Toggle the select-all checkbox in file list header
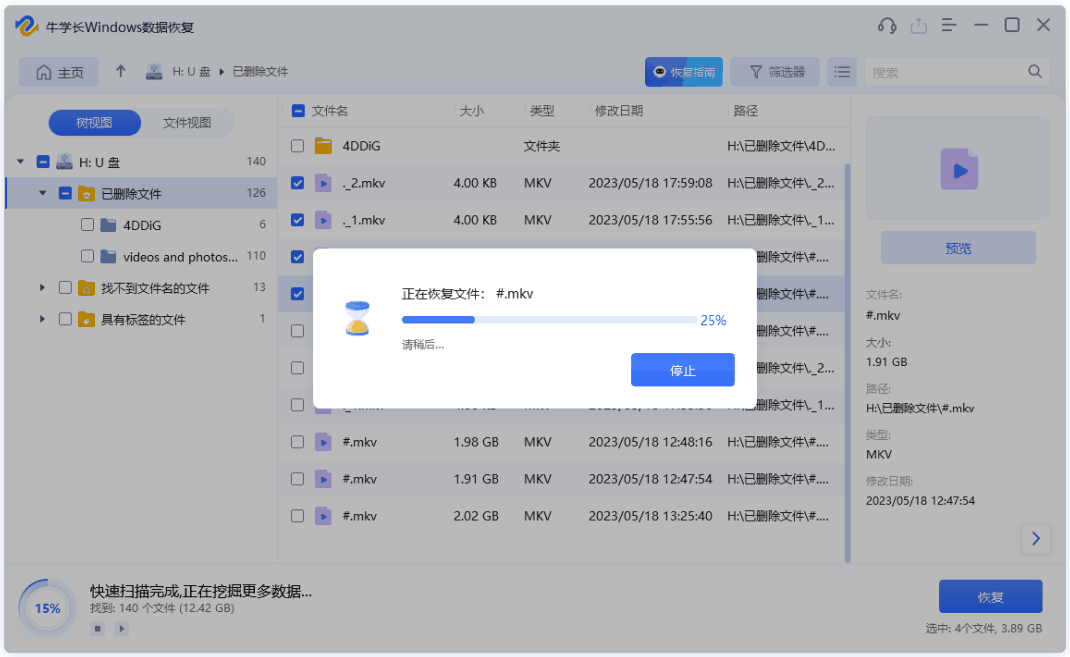Image resolution: width=1070 pixels, height=657 pixels. [x=297, y=111]
